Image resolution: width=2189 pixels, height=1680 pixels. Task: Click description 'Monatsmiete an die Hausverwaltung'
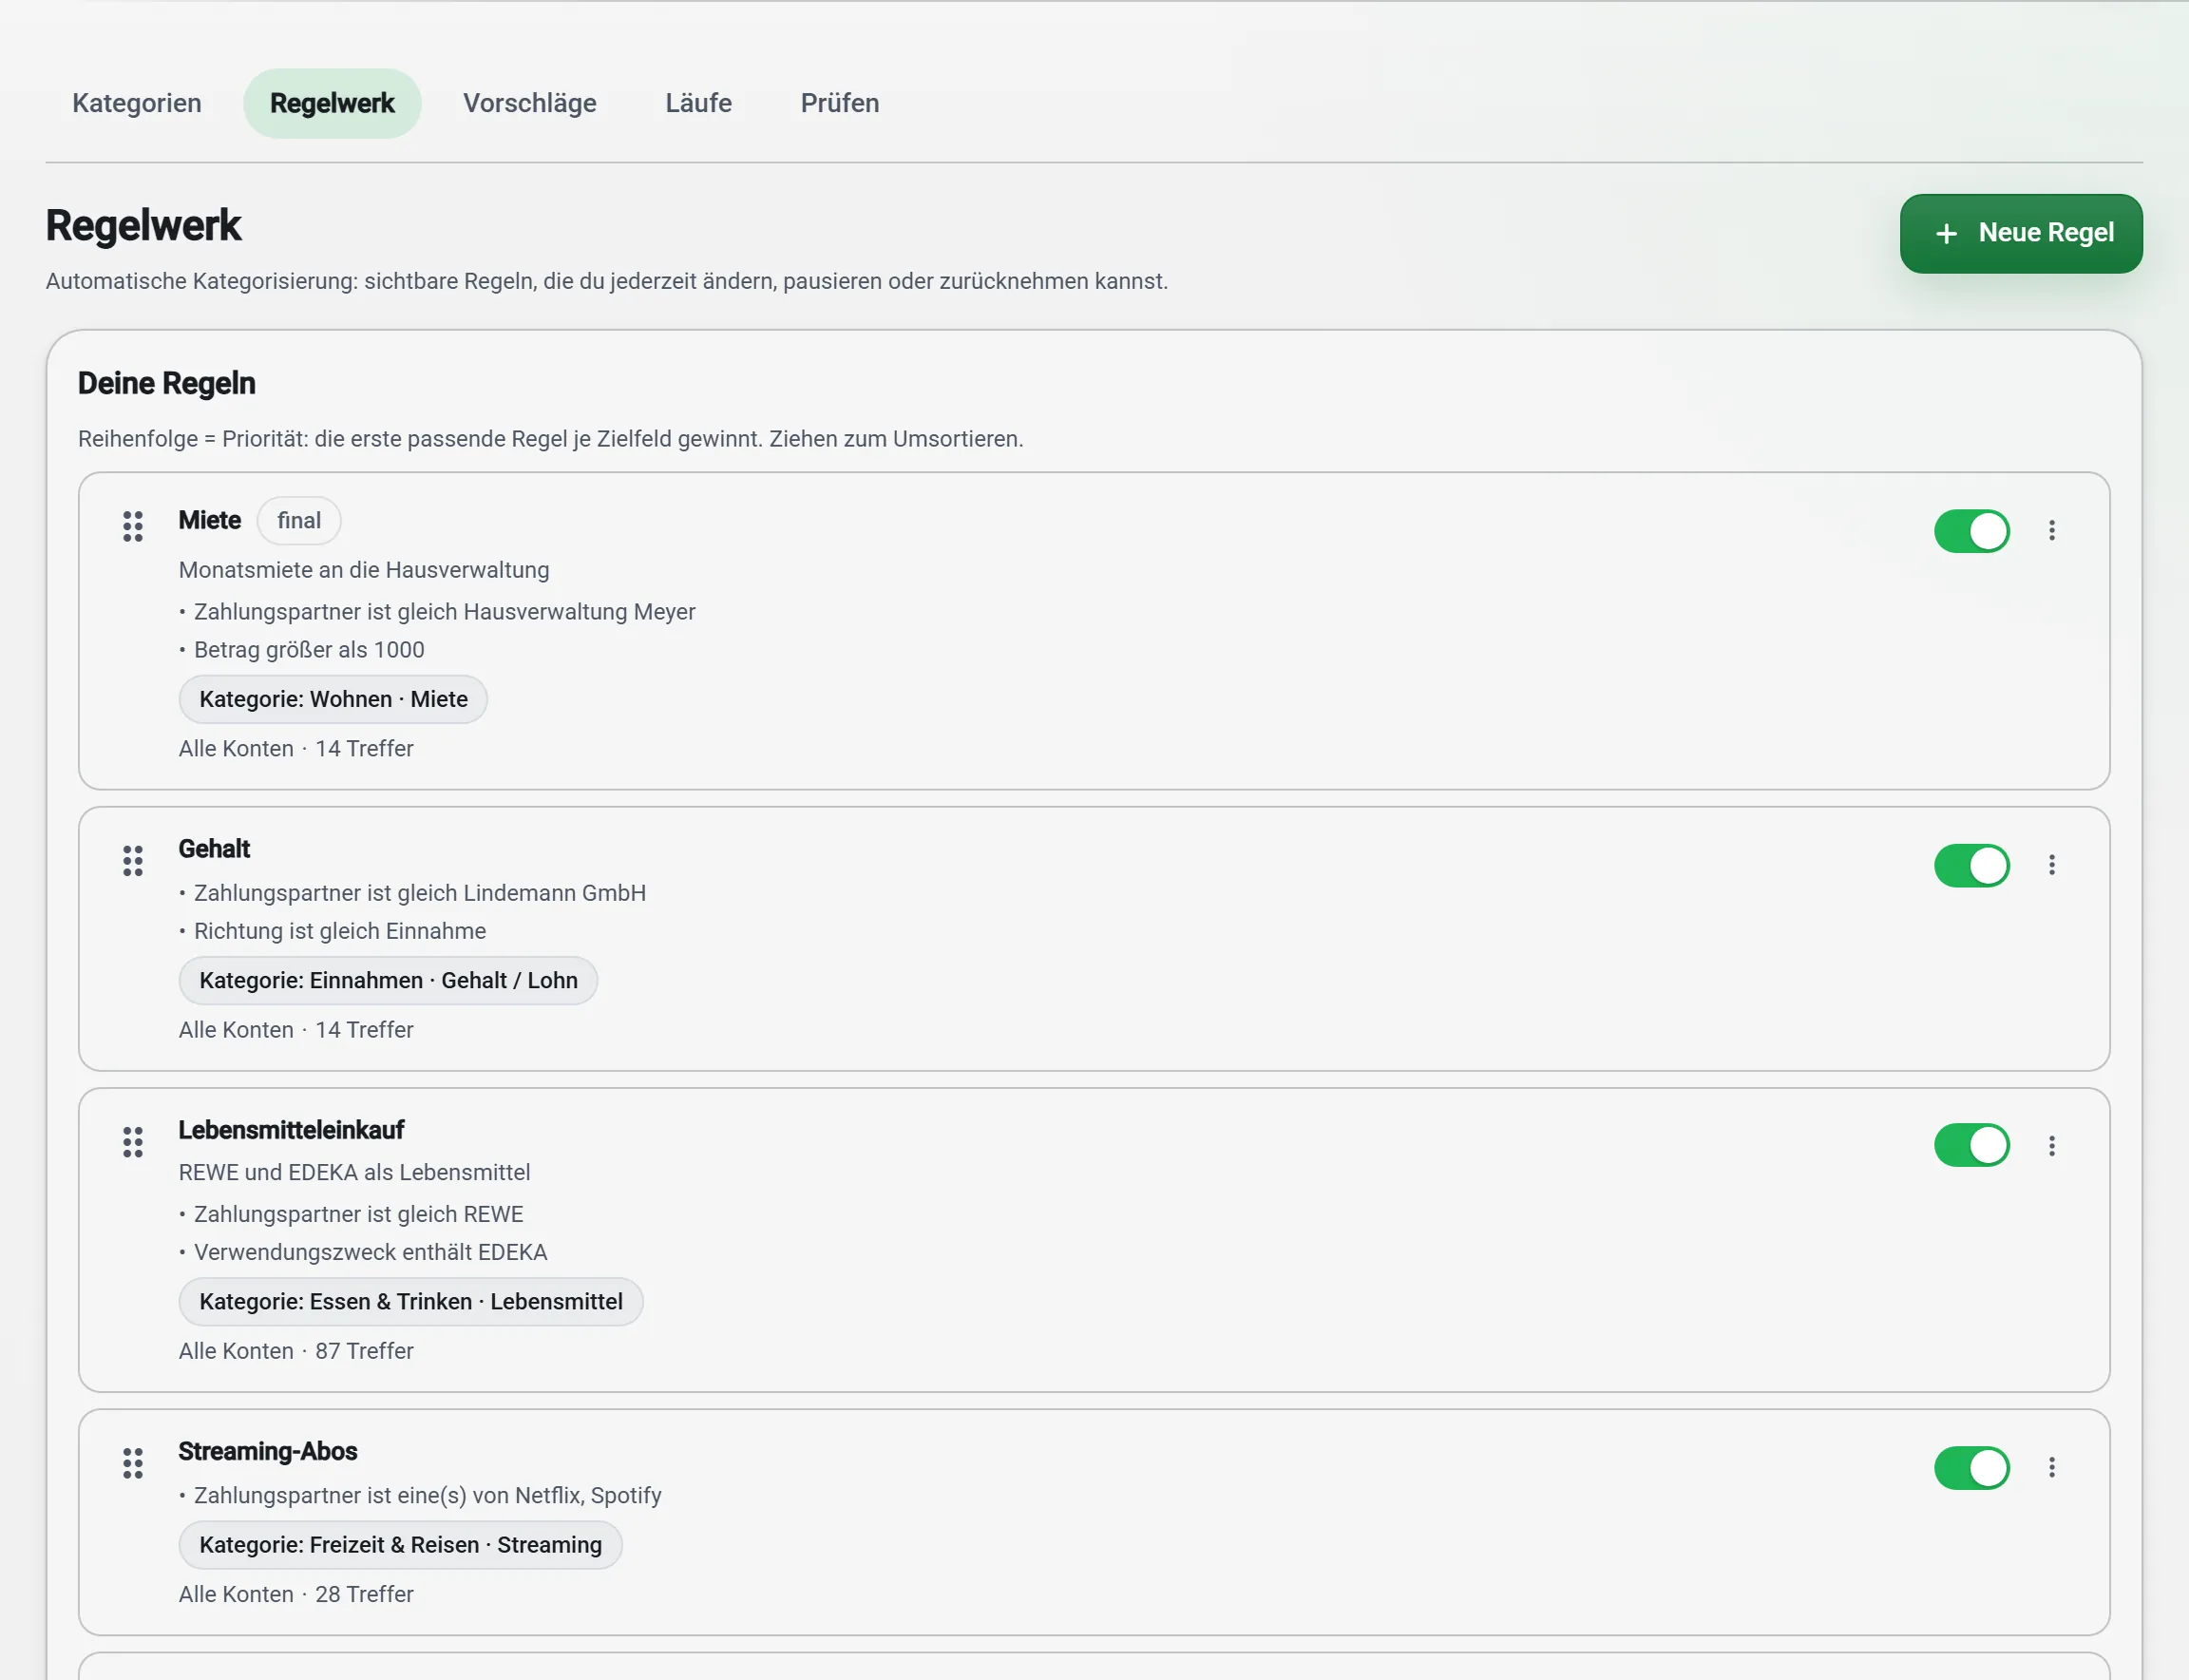coord(364,569)
